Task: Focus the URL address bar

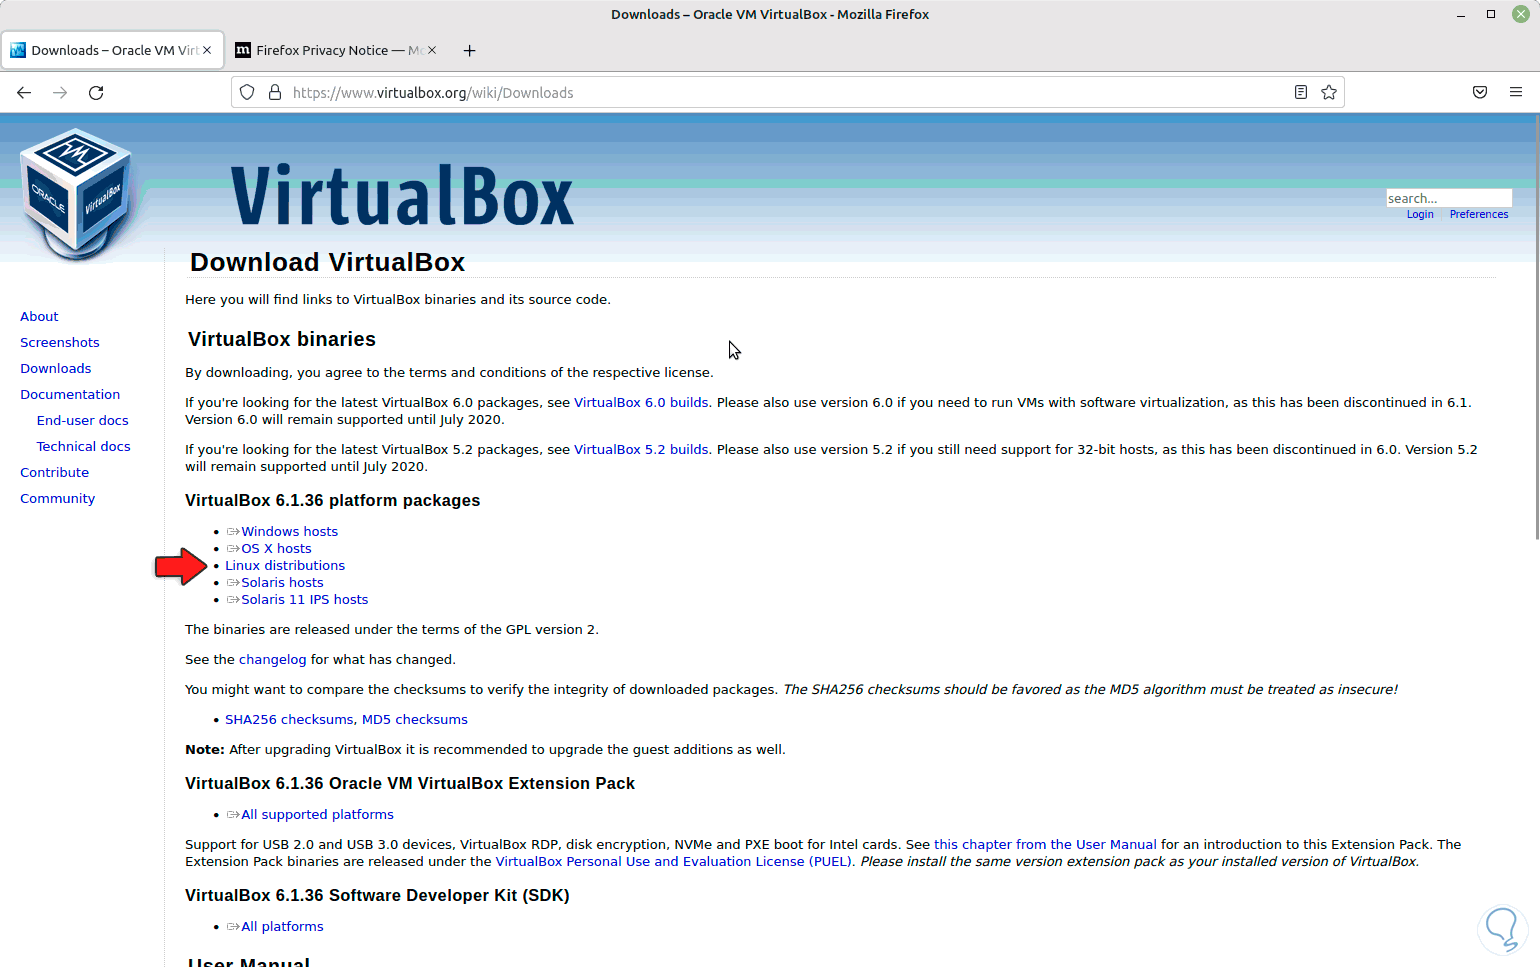Action: pos(788,93)
